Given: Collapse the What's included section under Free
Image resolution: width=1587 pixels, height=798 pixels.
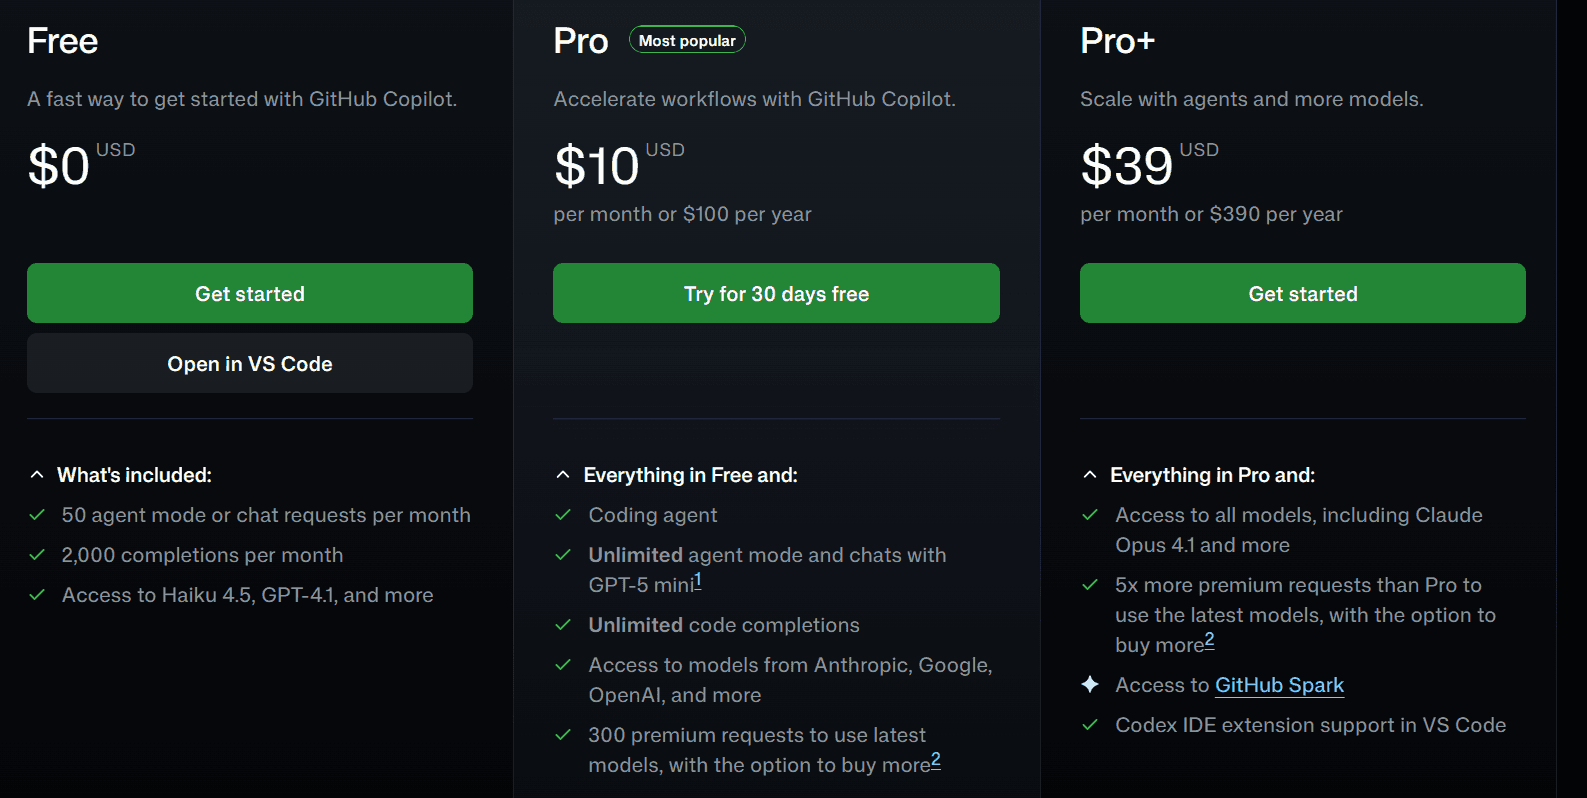Looking at the screenshot, I should point(38,474).
